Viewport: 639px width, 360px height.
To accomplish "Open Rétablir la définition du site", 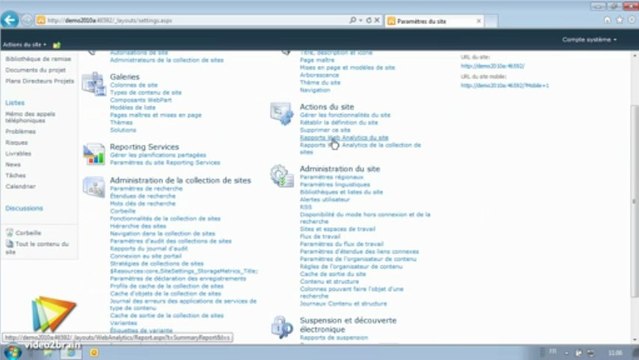I will (339, 122).
